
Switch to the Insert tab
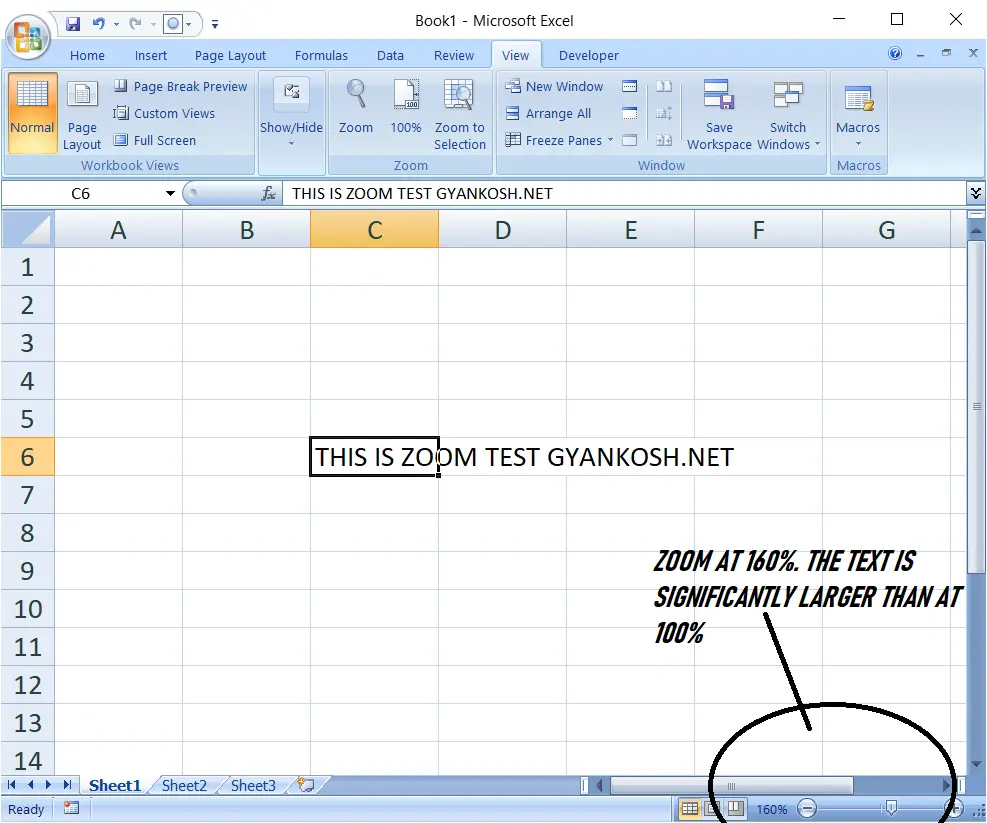[x=150, y=55]
